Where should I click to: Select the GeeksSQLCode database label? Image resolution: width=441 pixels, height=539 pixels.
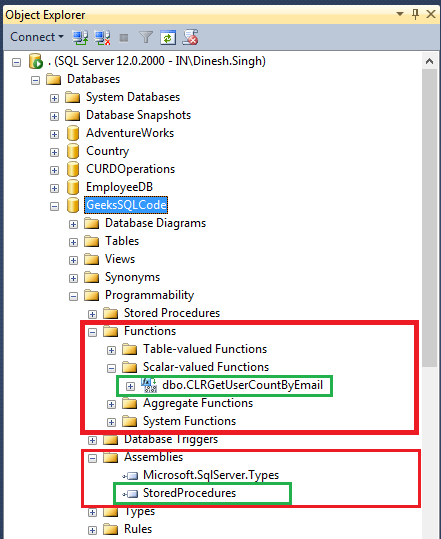[x=126, y=205]
